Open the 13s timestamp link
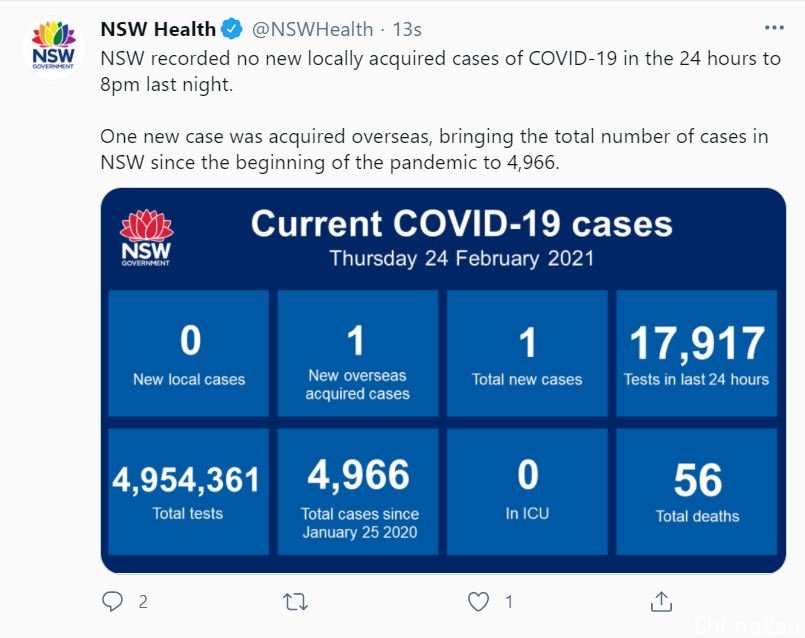Viewport: 805px width, 638px height. coord(407,29)
